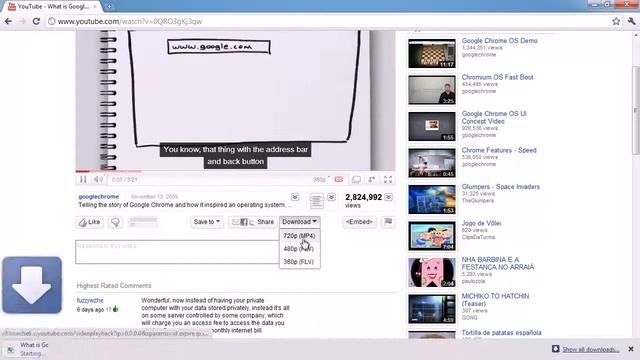The height and width of the screenshot is (360, 640).
Task: Switch player to wide mode icon
Action: pos(356,179)
